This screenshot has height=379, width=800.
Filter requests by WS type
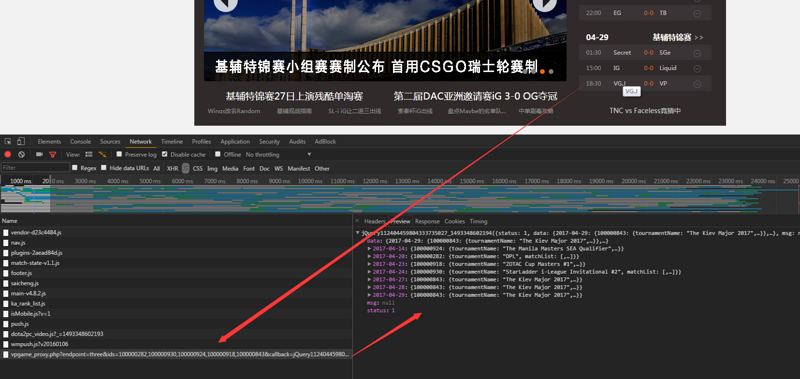[x=279, y=168]
